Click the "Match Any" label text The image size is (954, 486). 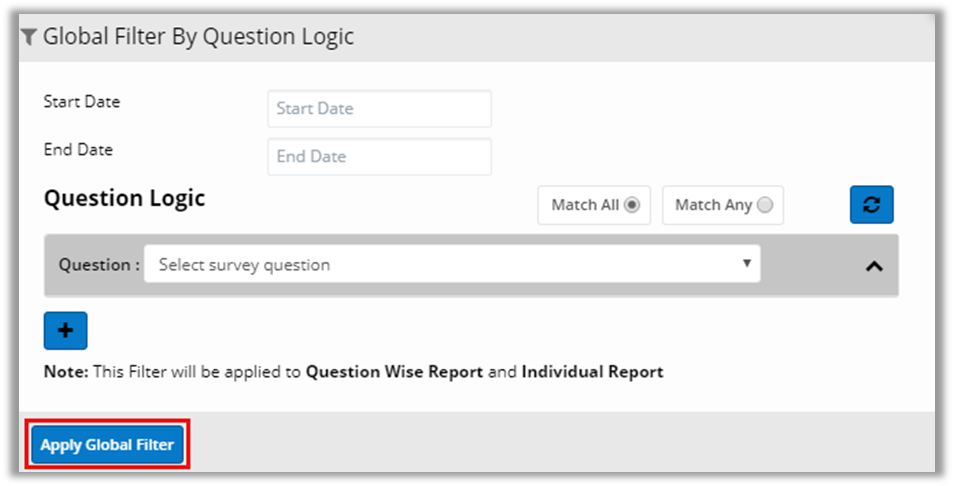(713, 205)
